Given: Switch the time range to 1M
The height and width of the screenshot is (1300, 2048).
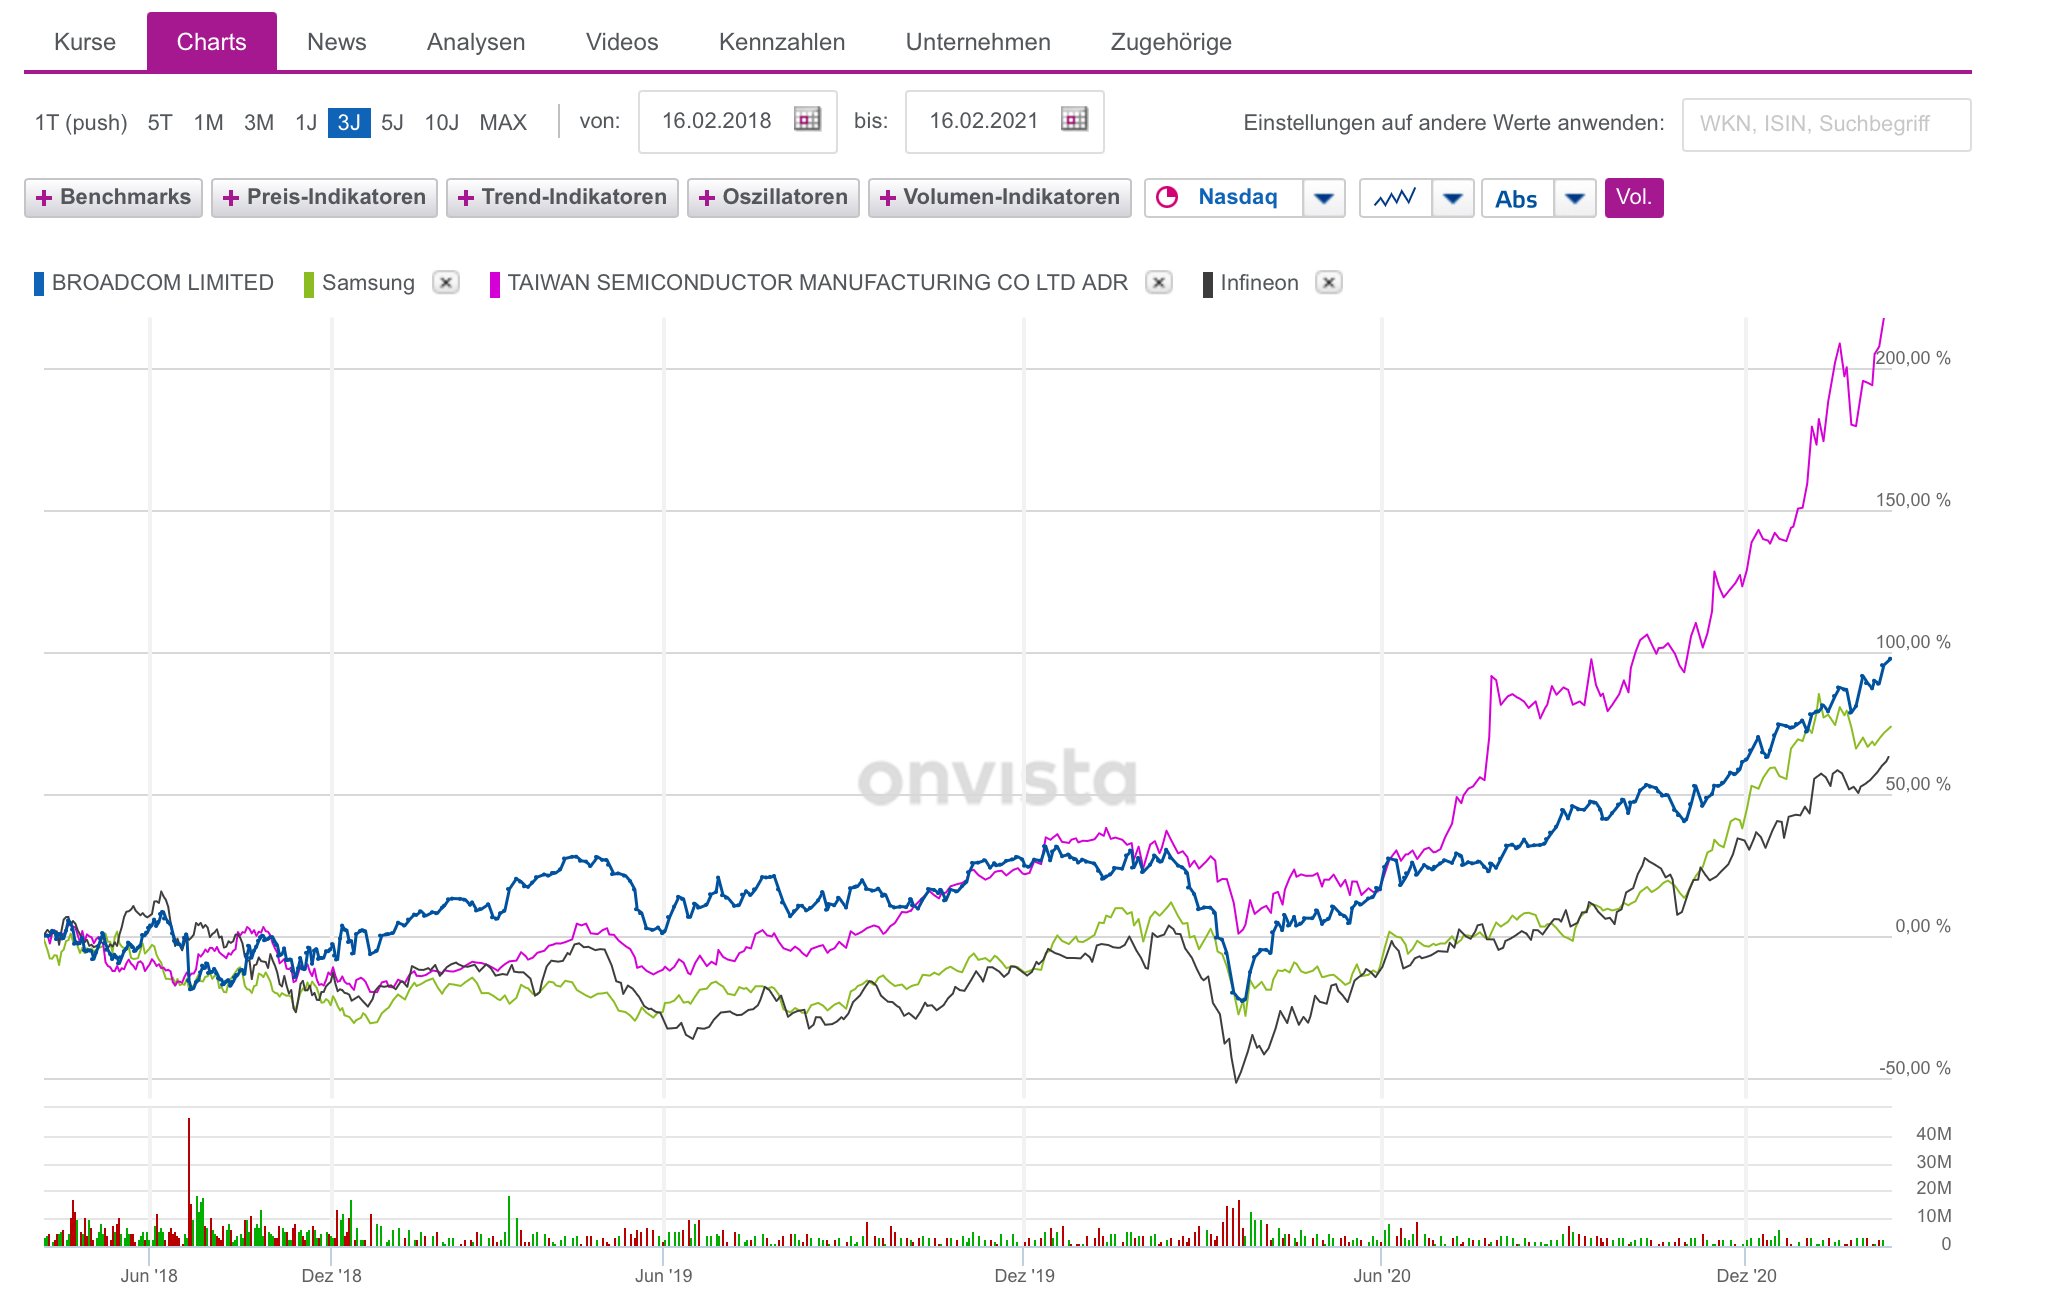Looking at the screenshot, I should [x=208, y=123].
